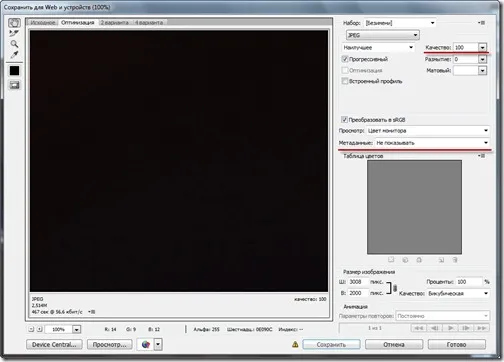Open the Матовый color dropdown
Image resolution: width=504 pixels, height=362 pixels.
(x=482, y=70)
